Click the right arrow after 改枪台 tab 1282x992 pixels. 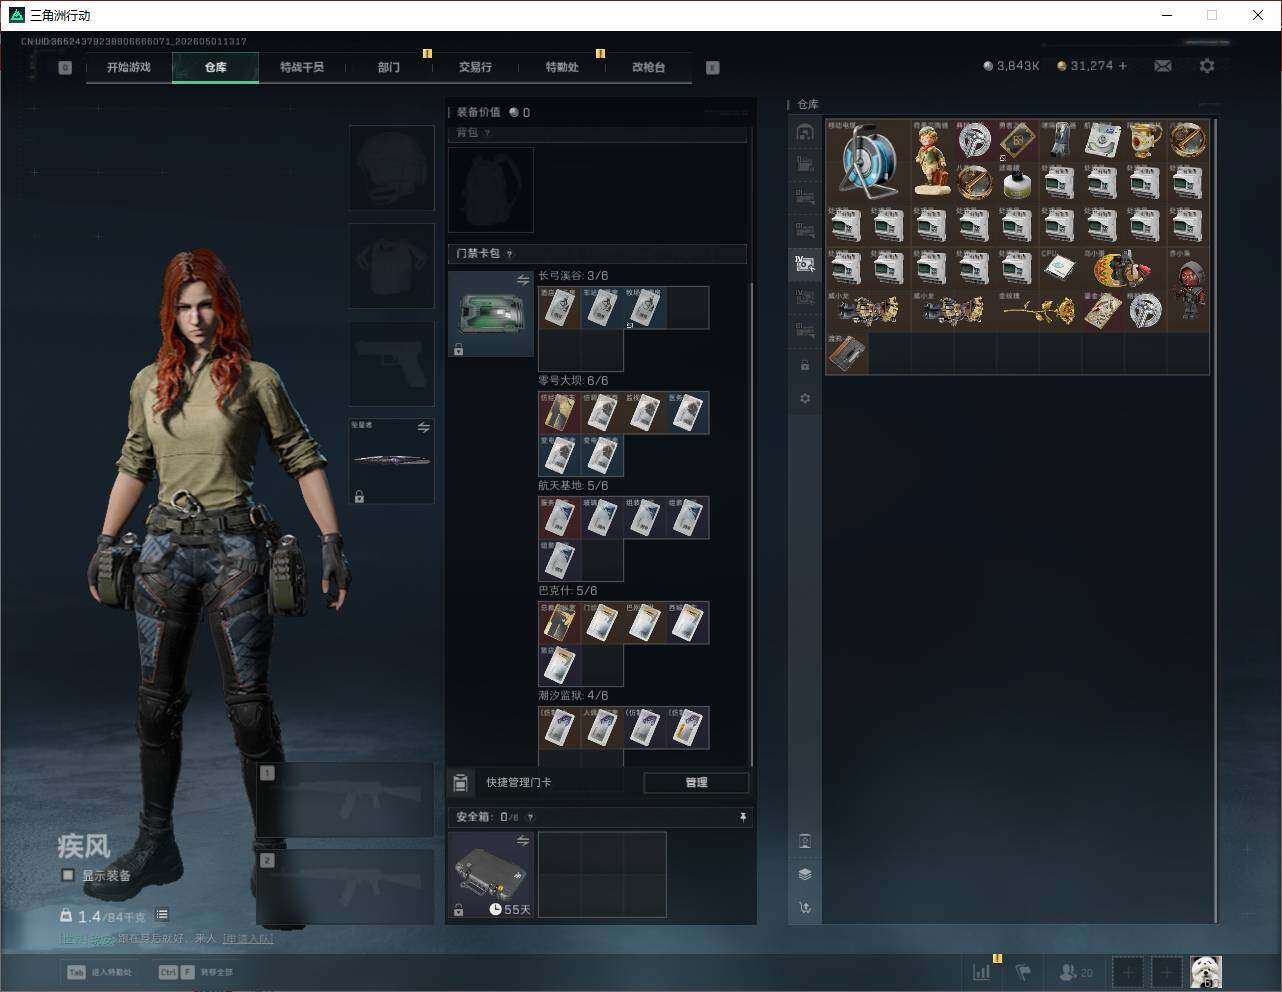click(x=713, y=67)
